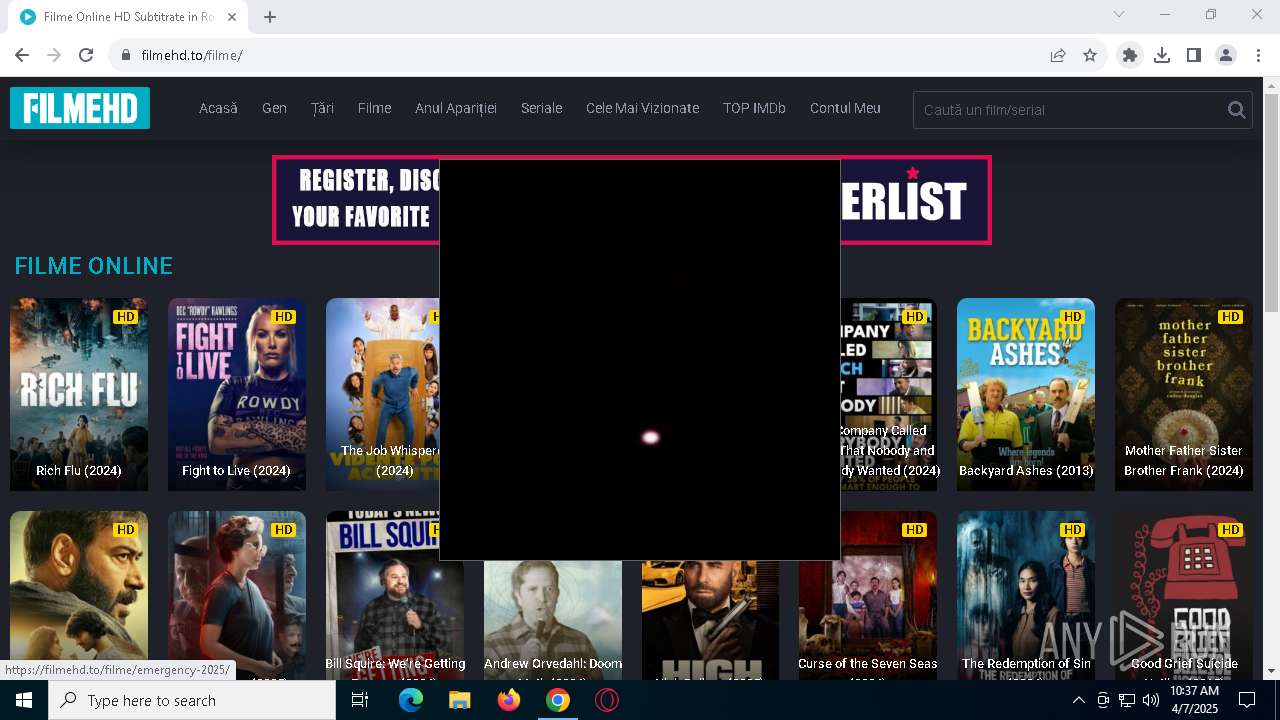Open the Extensions puzzle icon

coord(1130,55)
